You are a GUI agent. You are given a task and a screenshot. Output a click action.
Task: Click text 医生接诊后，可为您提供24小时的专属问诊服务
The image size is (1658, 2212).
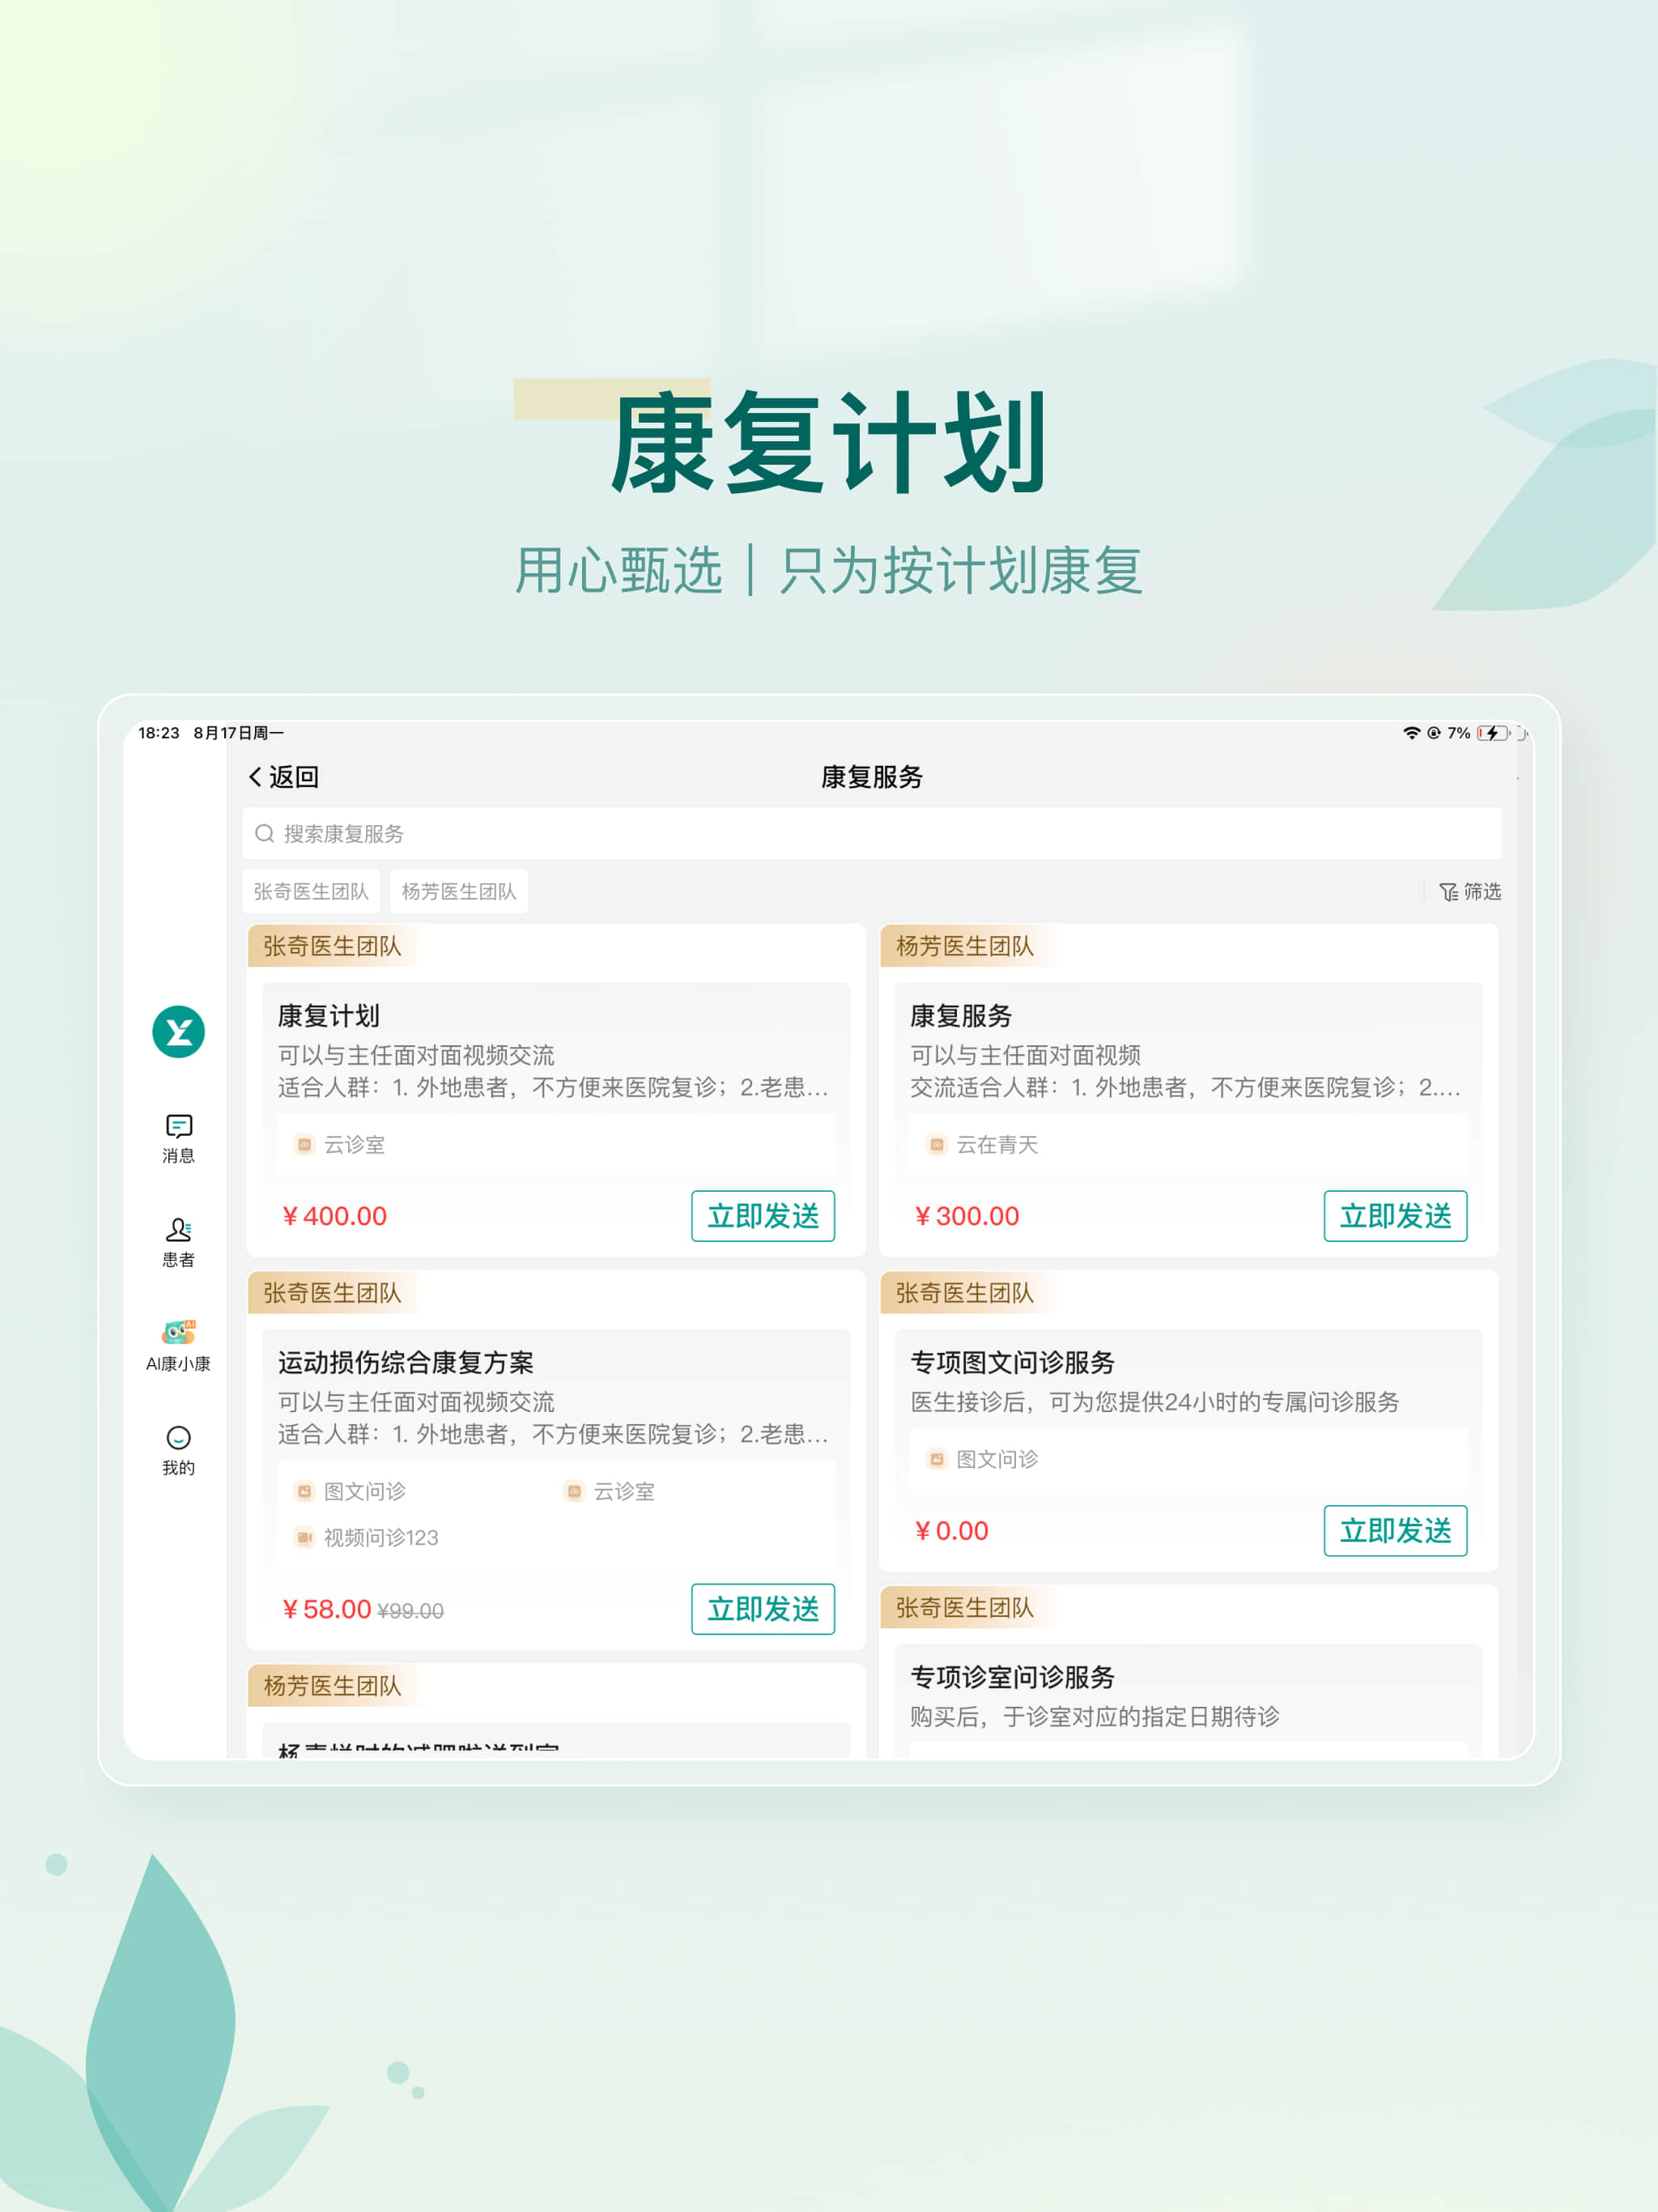coord(1155,1402)
